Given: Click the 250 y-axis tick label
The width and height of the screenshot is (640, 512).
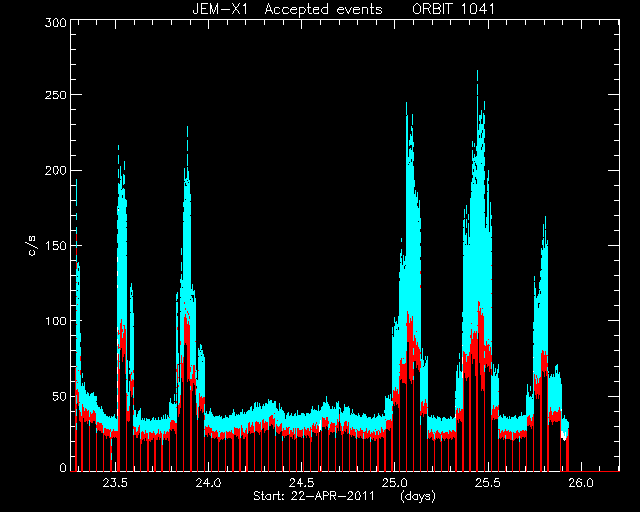Looking at the screenshot, I should pos(56,95).
